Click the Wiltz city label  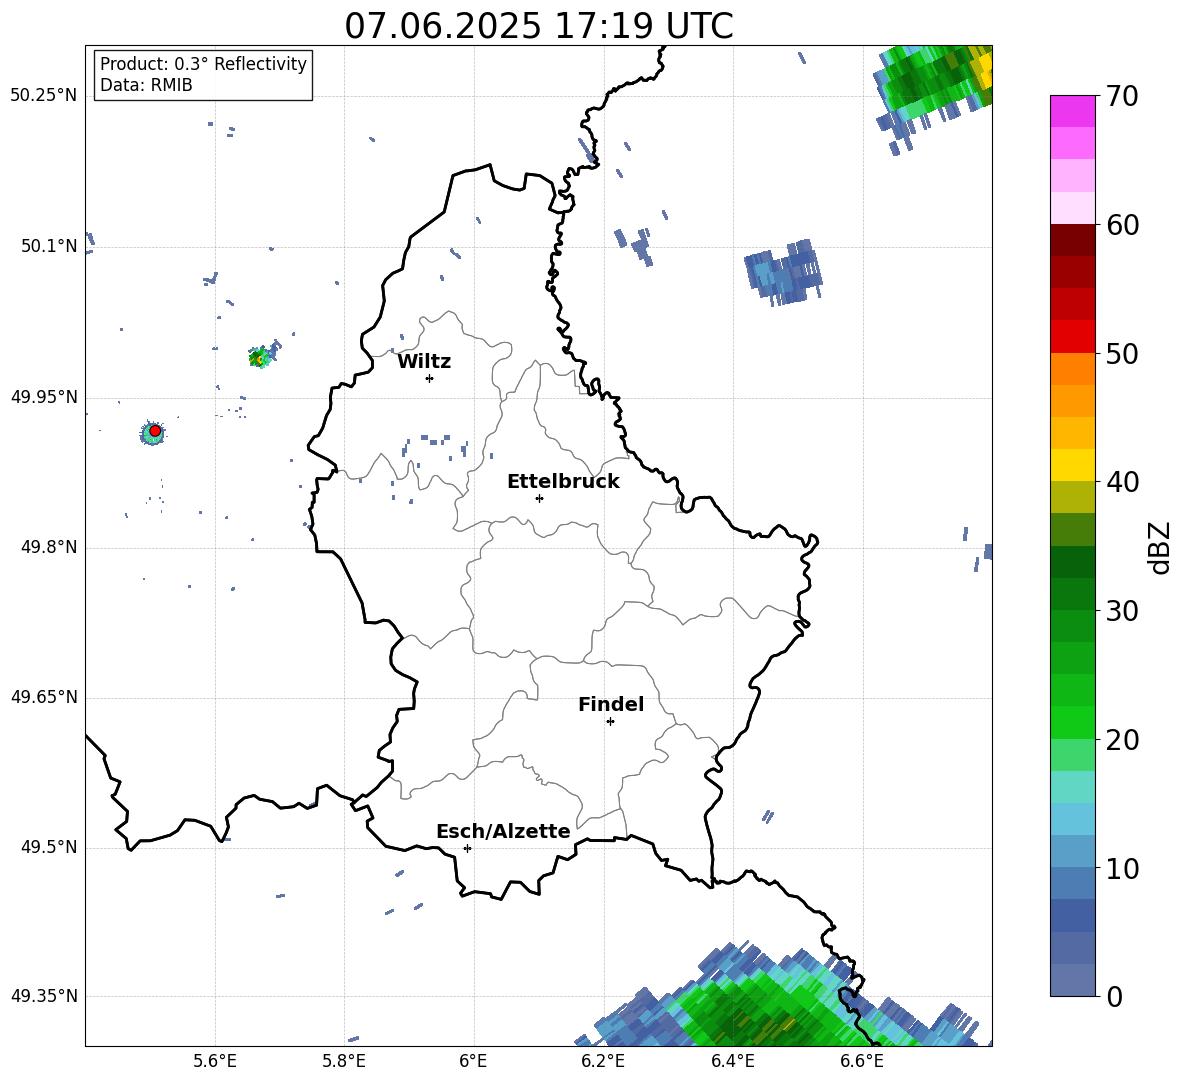click(424, 362)
